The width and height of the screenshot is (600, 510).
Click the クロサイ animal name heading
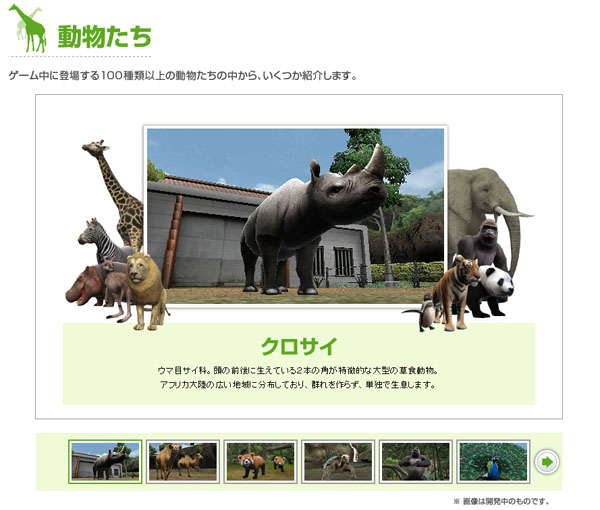pos(299,346)
